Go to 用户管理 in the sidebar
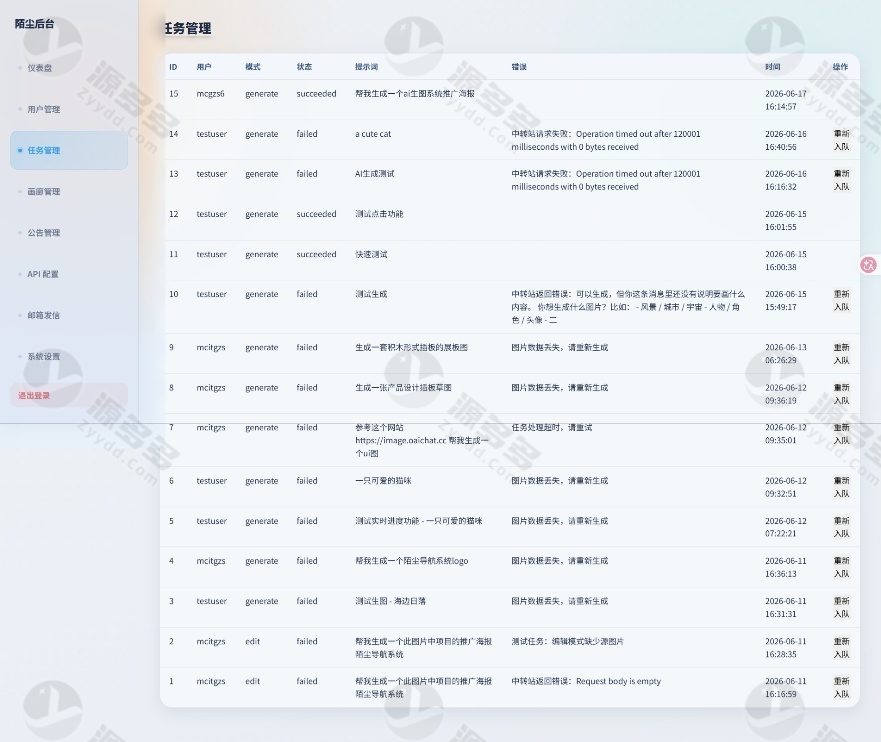 point(69,109)
